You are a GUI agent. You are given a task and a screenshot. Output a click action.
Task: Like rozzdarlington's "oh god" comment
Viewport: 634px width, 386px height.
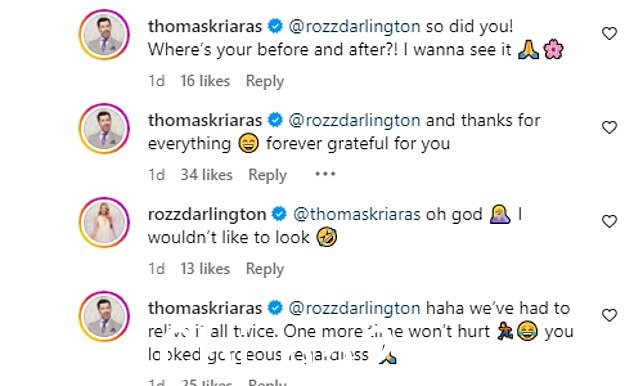click(609, 221)
